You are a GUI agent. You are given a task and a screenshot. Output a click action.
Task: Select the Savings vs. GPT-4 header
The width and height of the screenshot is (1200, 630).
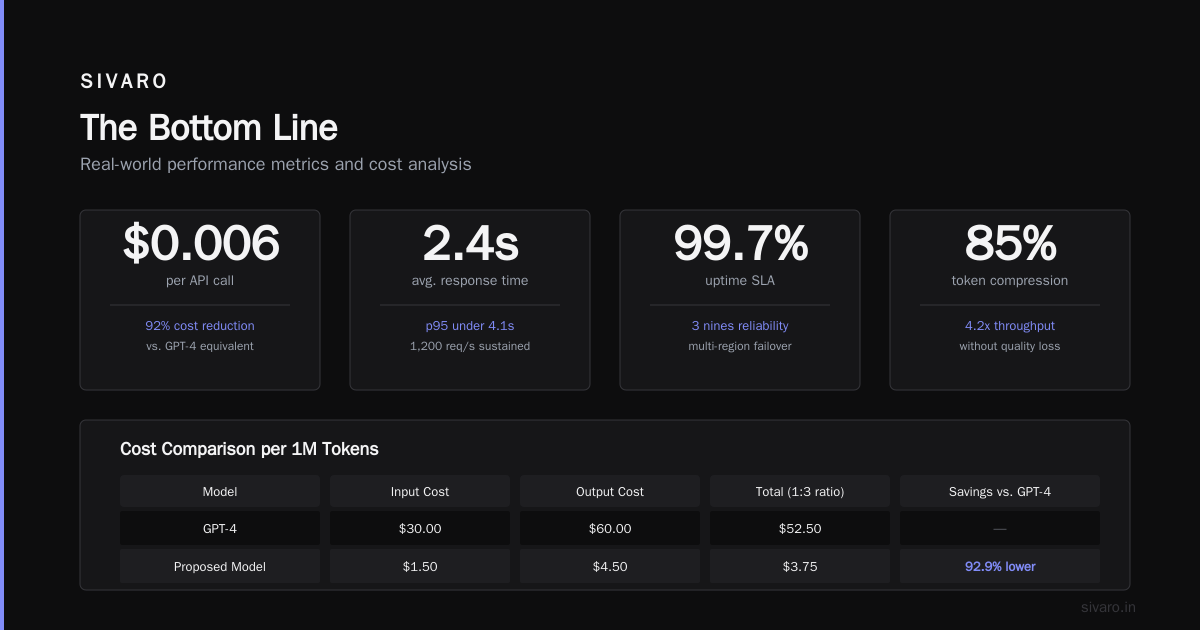[x=1000, y=491]
